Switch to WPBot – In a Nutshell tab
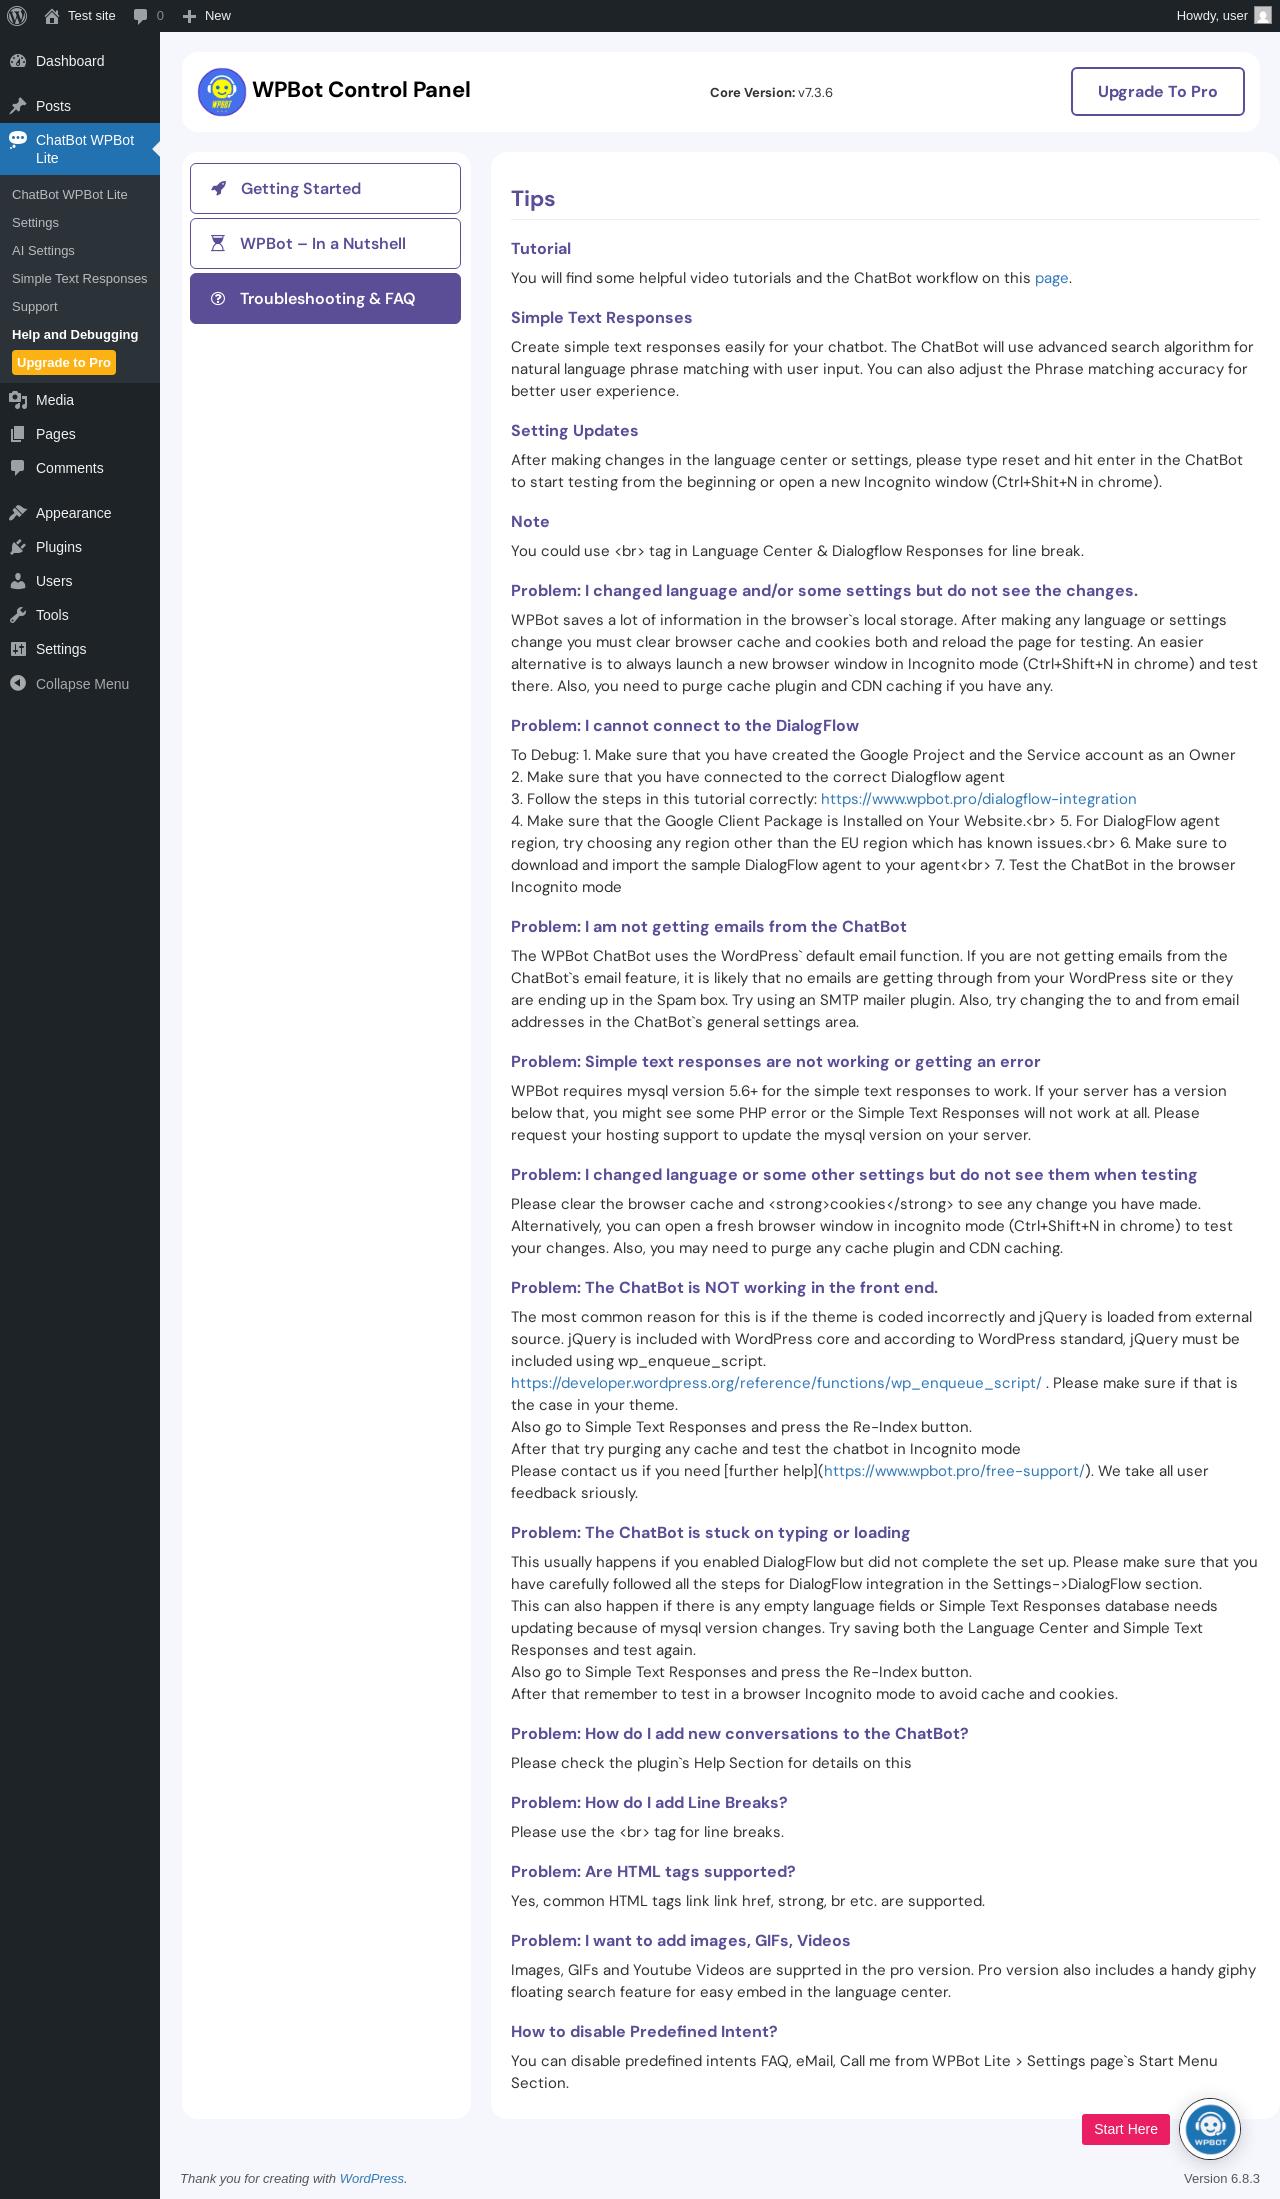1280x2199 pixels. click(325, 243)
